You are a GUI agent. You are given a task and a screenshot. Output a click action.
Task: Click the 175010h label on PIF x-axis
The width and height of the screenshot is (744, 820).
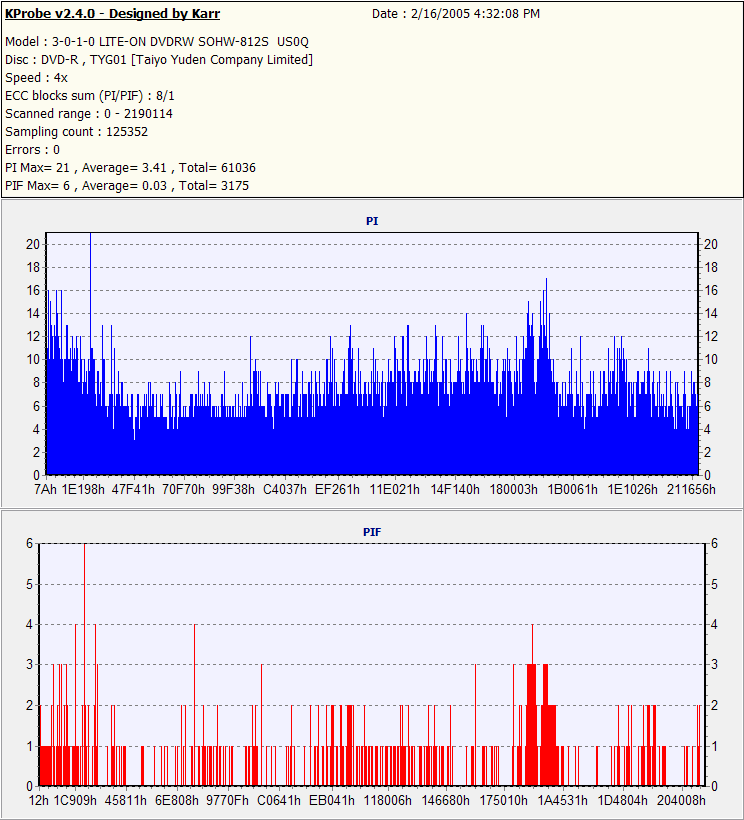[503, 801]
